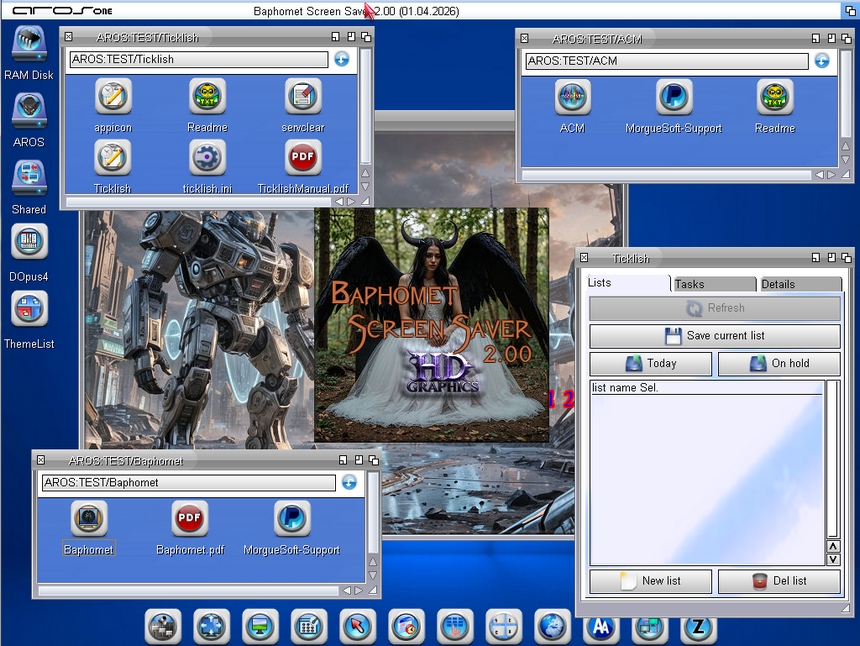The height and width of the screenshot is (646, 860).
Task: Click the Save current list button
Action: (716, 336)
